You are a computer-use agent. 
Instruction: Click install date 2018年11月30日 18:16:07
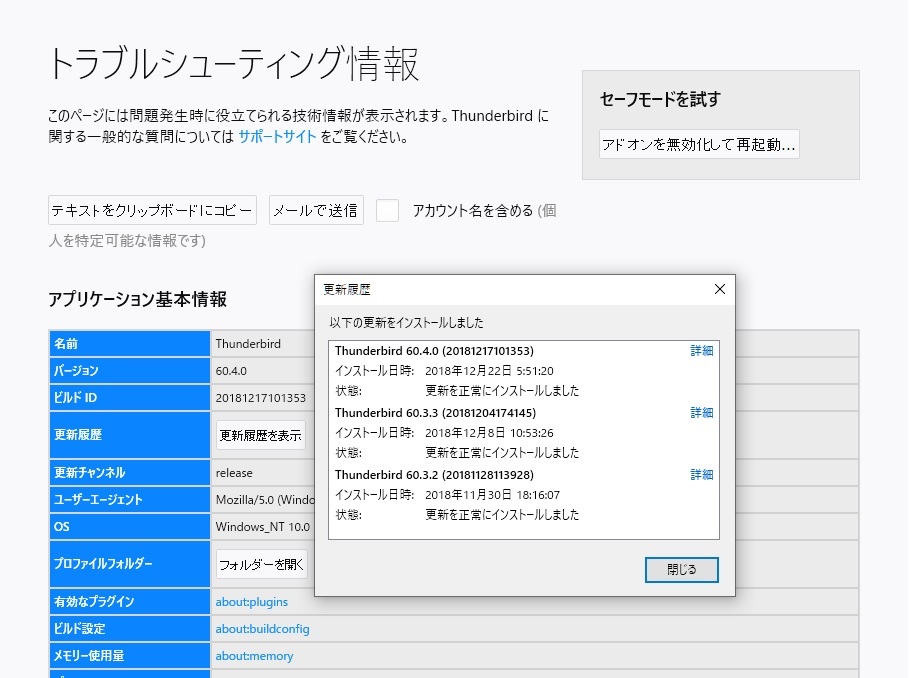point(493,495)
